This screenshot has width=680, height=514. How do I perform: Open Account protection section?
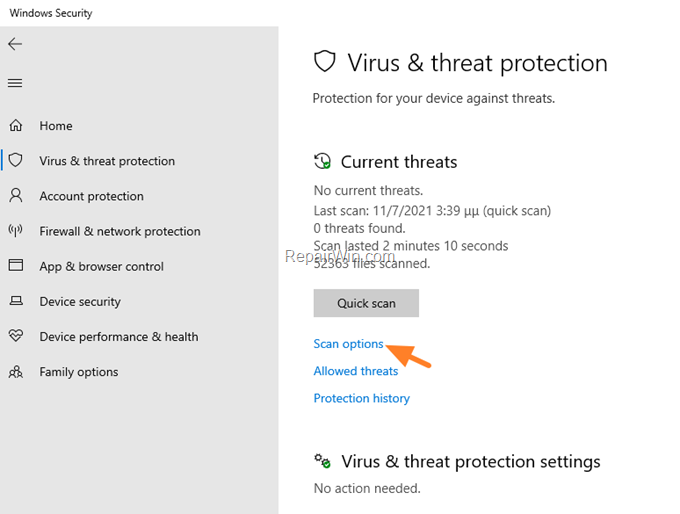[x=92, y=196]
